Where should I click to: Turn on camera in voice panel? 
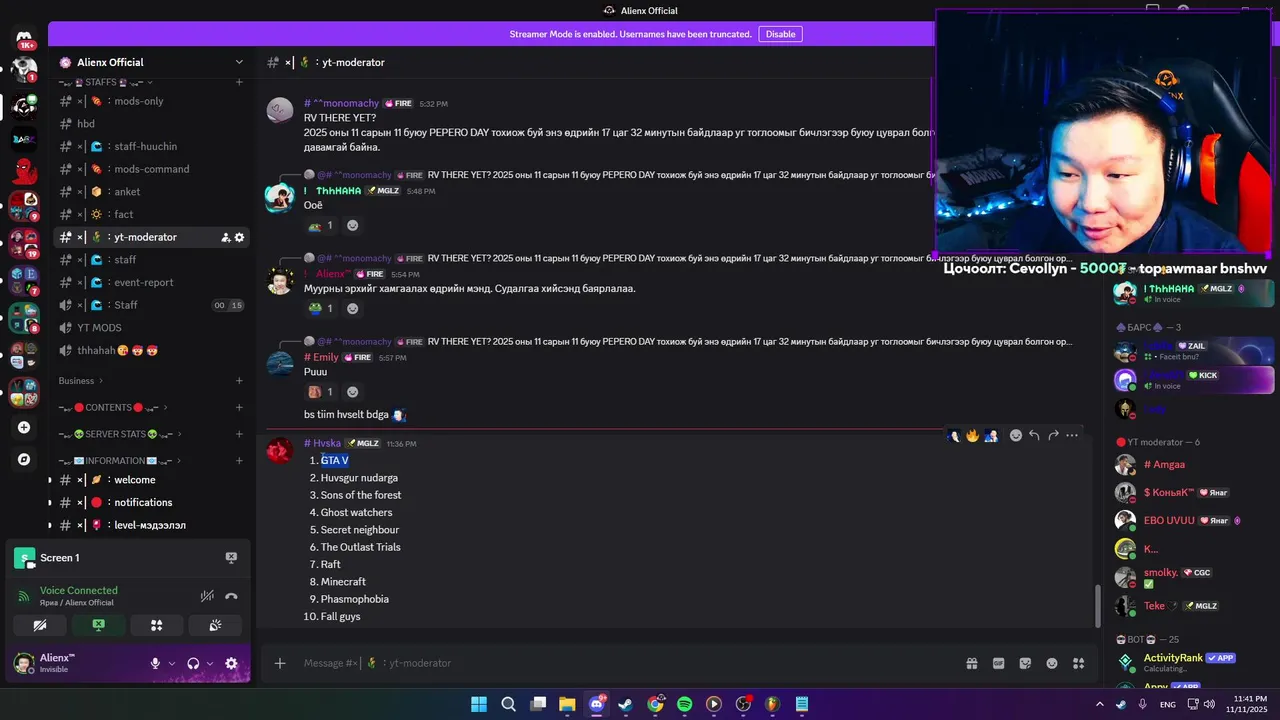point(40,625)
